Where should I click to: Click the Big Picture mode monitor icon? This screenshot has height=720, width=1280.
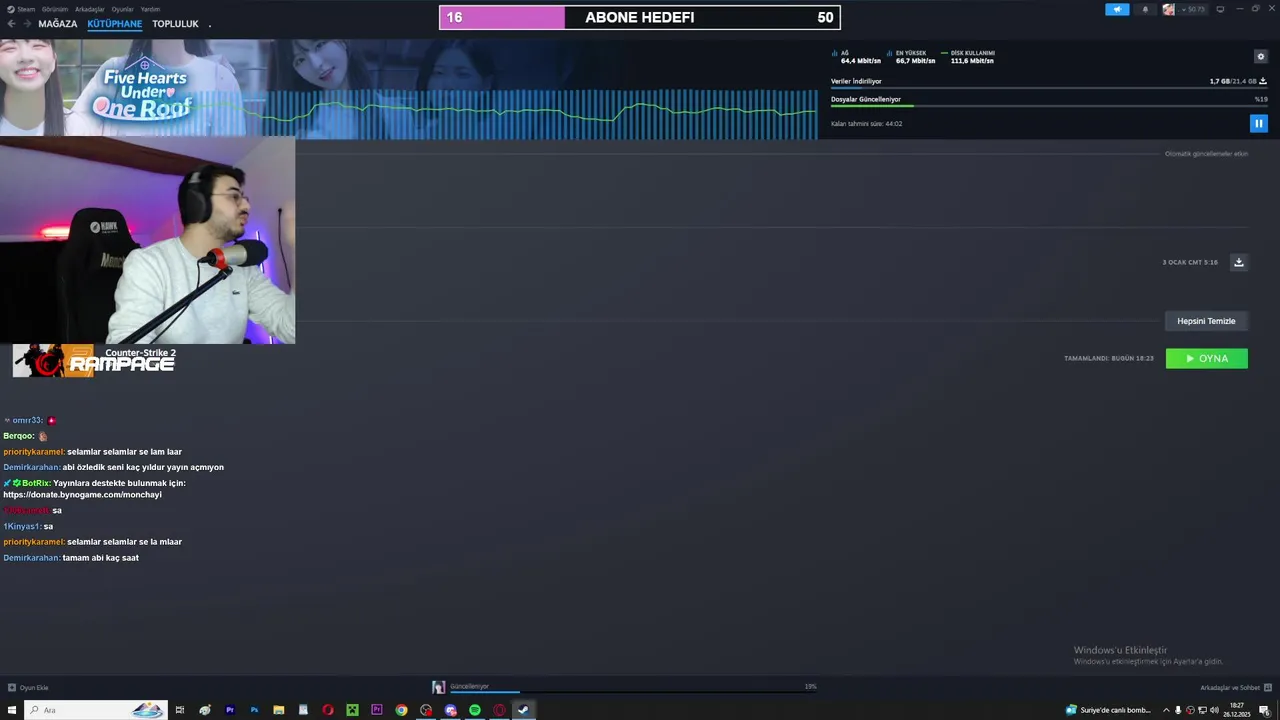tap(1220, 9)
